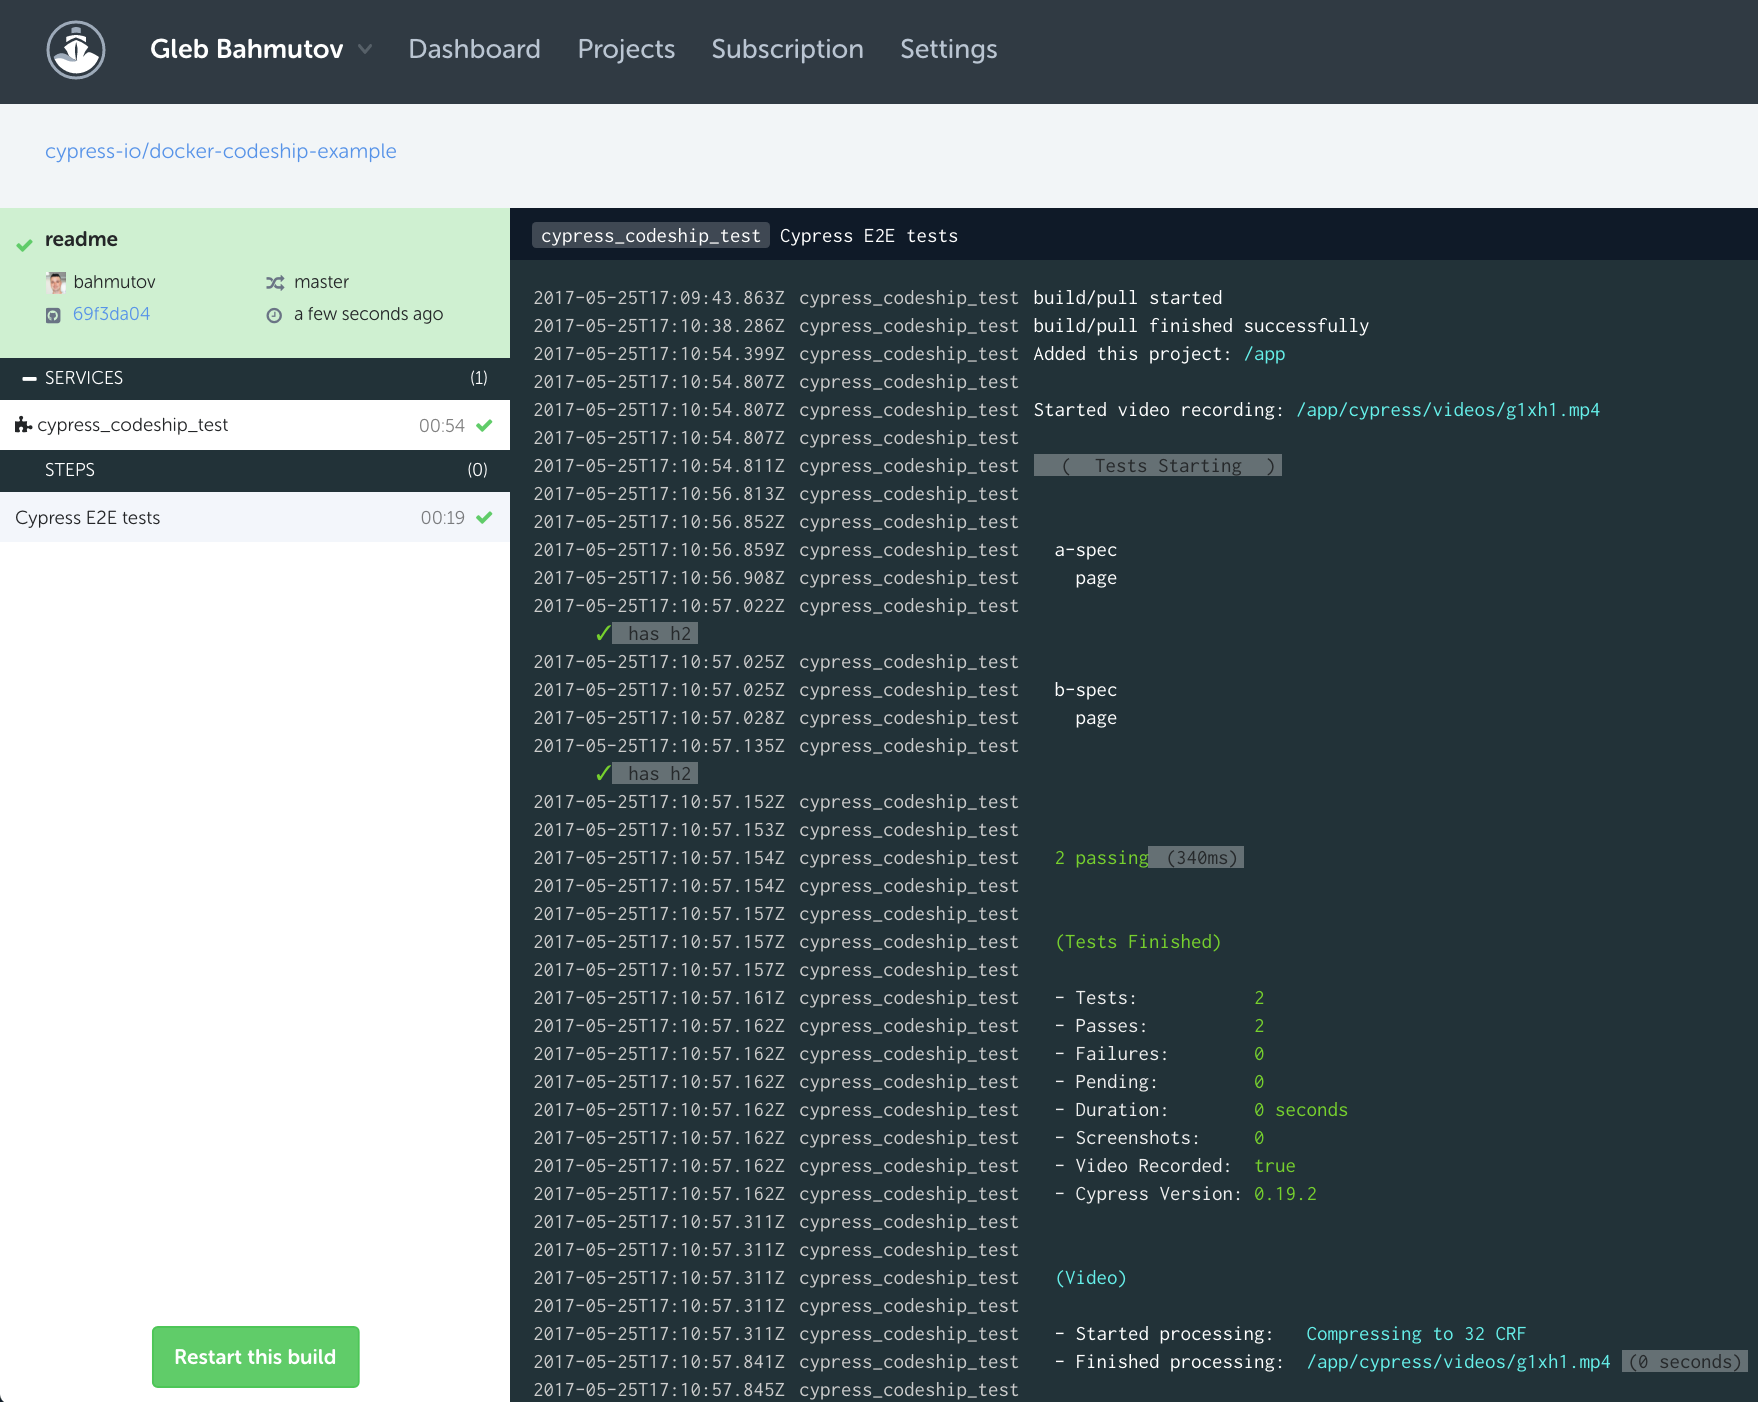Click Compressing to 32 CRF text
The height and width of the screenshot is (1402, 1758).
point(1416,1334)
